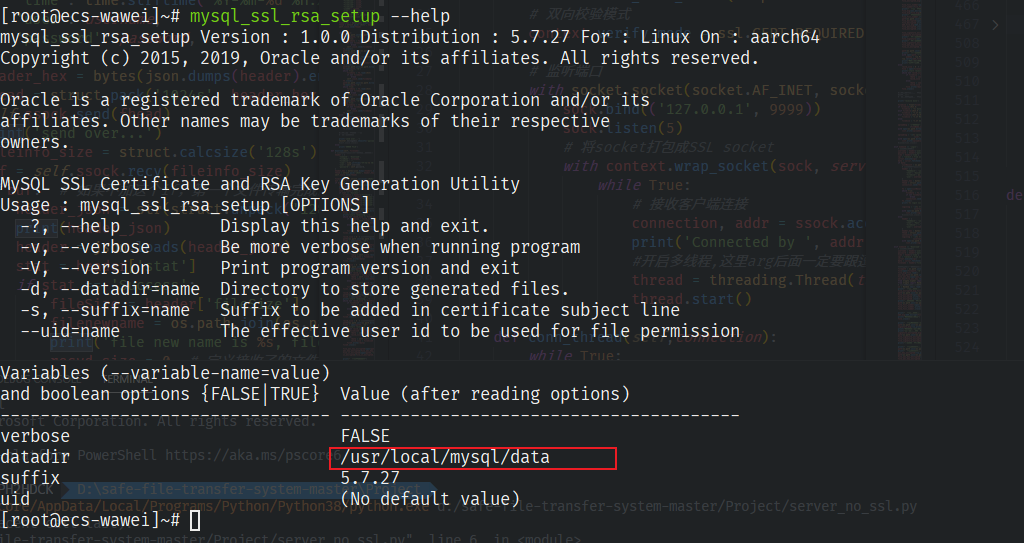Click 'Print program version and exit' description
Image resolution: width=1024 pixels, height=543 pixels.
coord(370,268)
